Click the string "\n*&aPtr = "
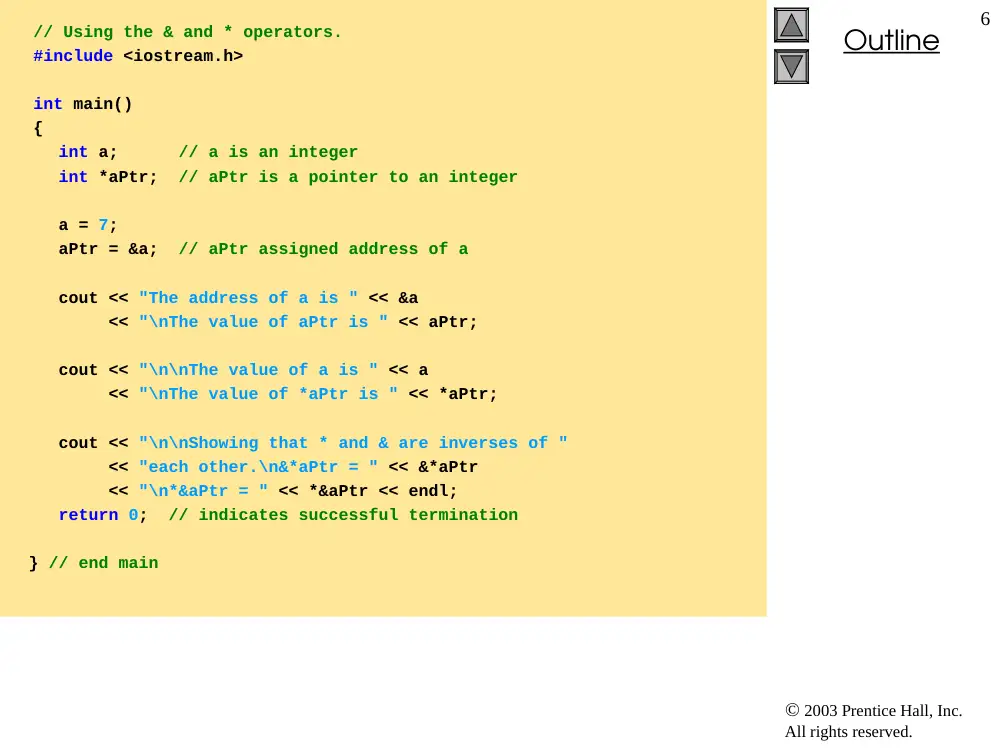The image size is (1000, 750). [x=203, y=491]
